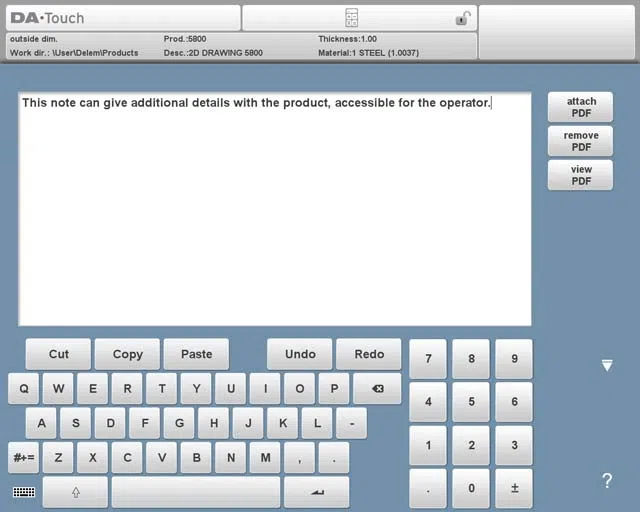The image size is (640, 512).
Task: Tap numeric keypad 0
Action: pos(471,488)
